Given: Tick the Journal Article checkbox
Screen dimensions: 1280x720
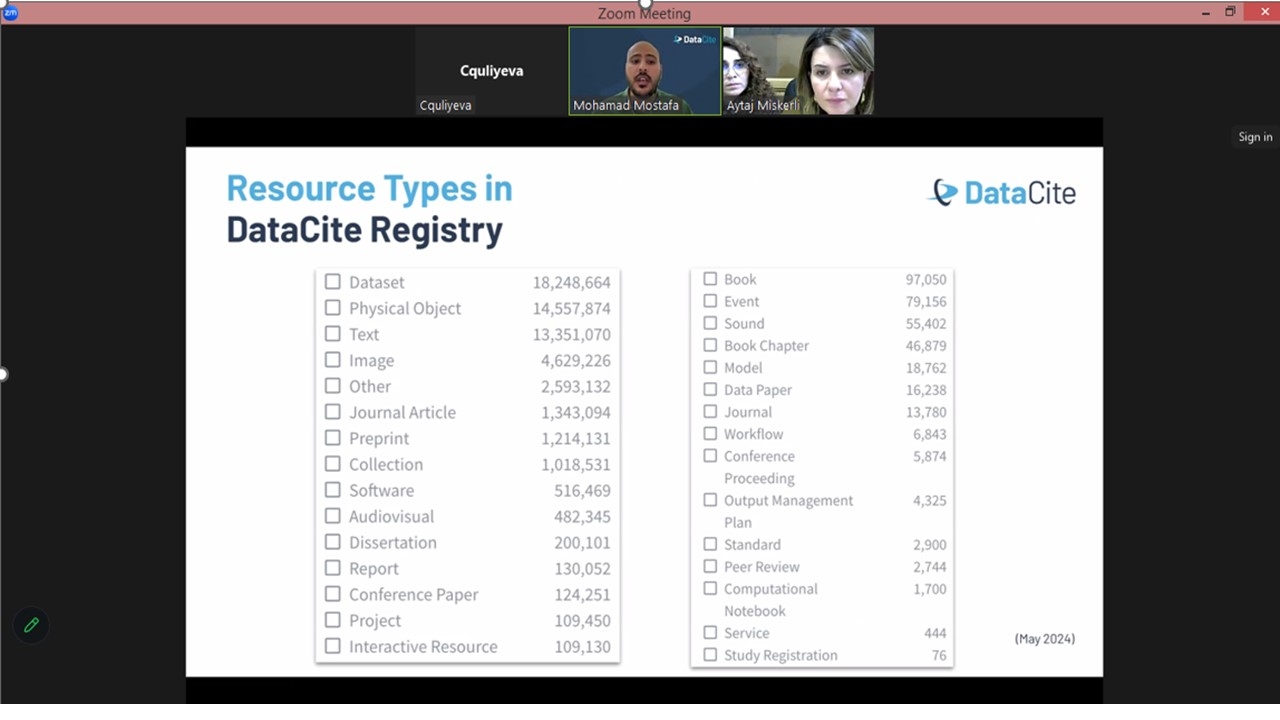Looking at the screenshot, I should click(332, 412).
